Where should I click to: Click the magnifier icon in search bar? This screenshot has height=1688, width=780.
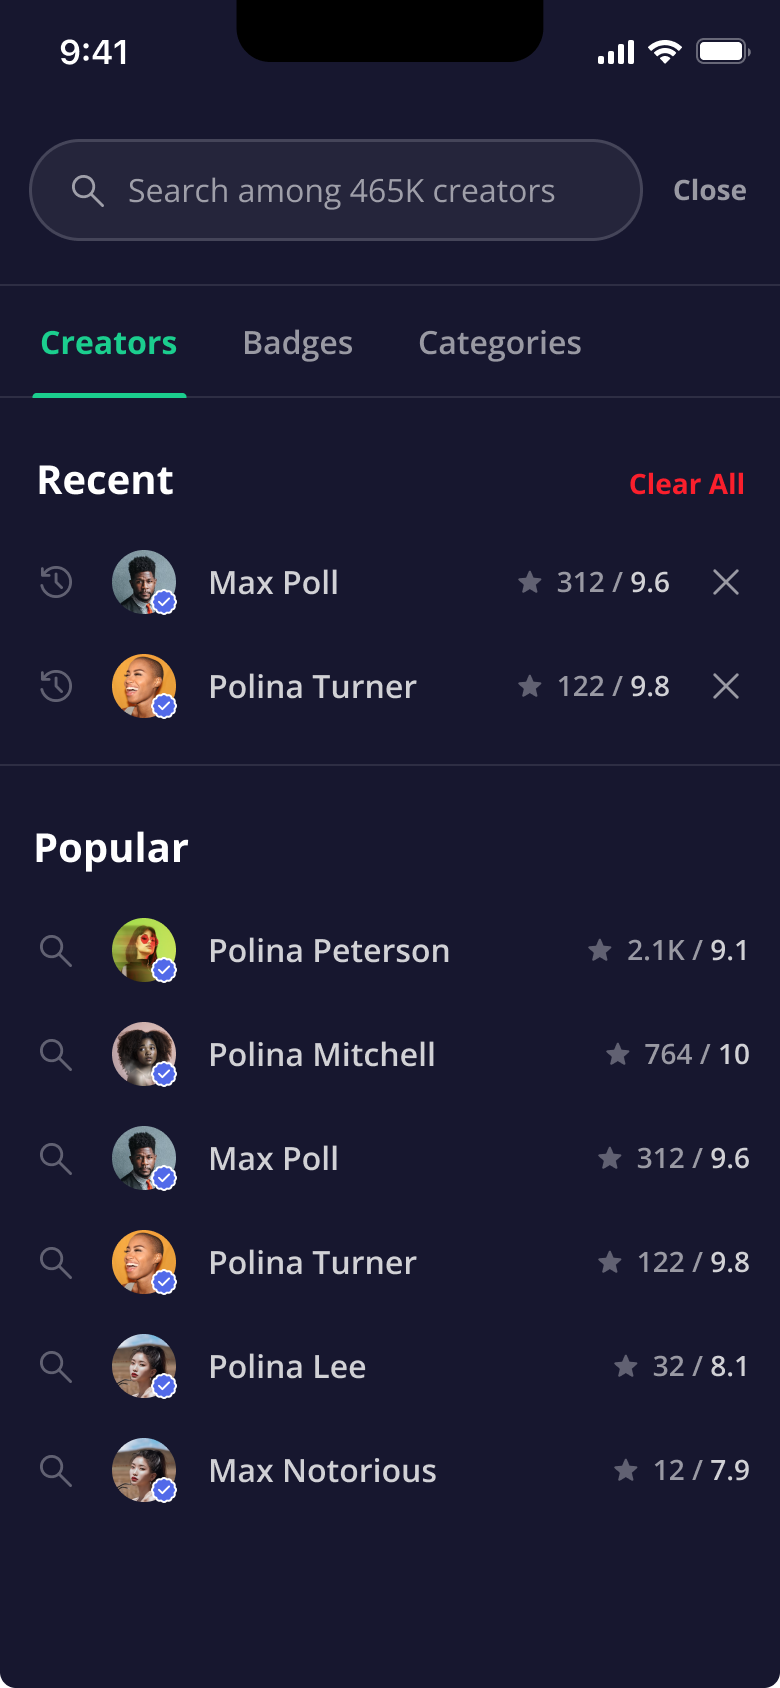pyautogui.click(x=88, y=190)
